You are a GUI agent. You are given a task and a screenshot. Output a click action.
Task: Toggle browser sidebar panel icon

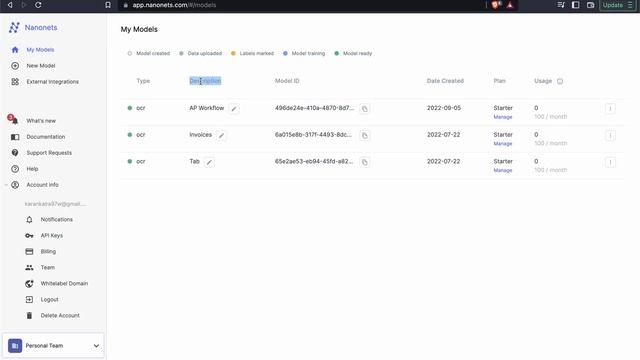576,5
